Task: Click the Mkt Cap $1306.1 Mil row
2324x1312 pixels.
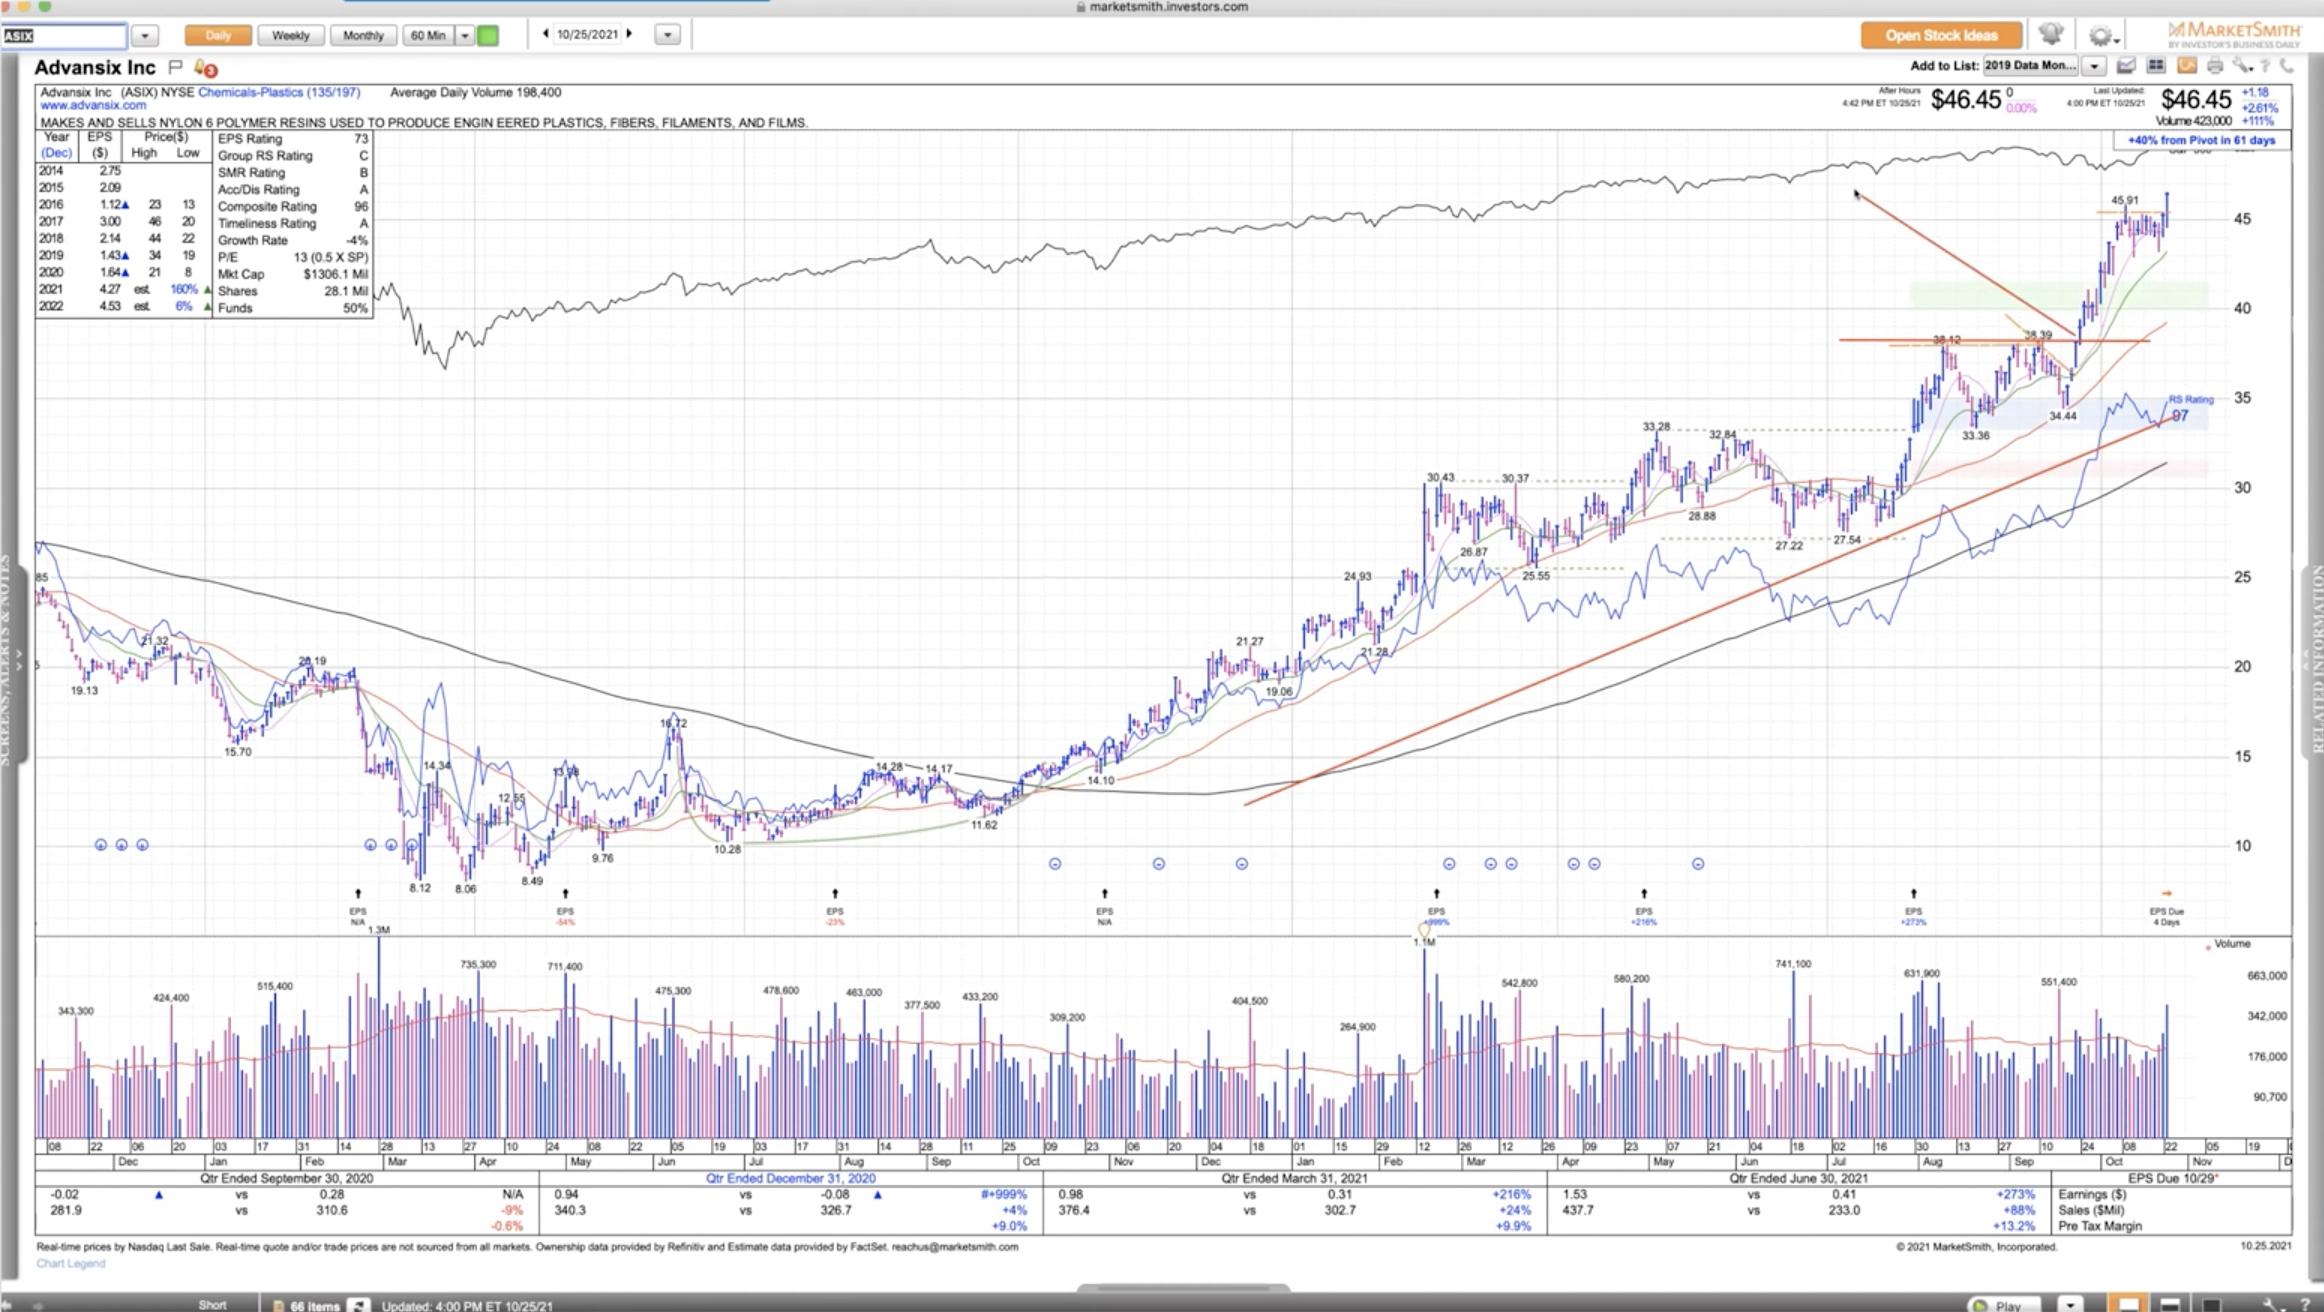Action: click(x=292, y=274)
